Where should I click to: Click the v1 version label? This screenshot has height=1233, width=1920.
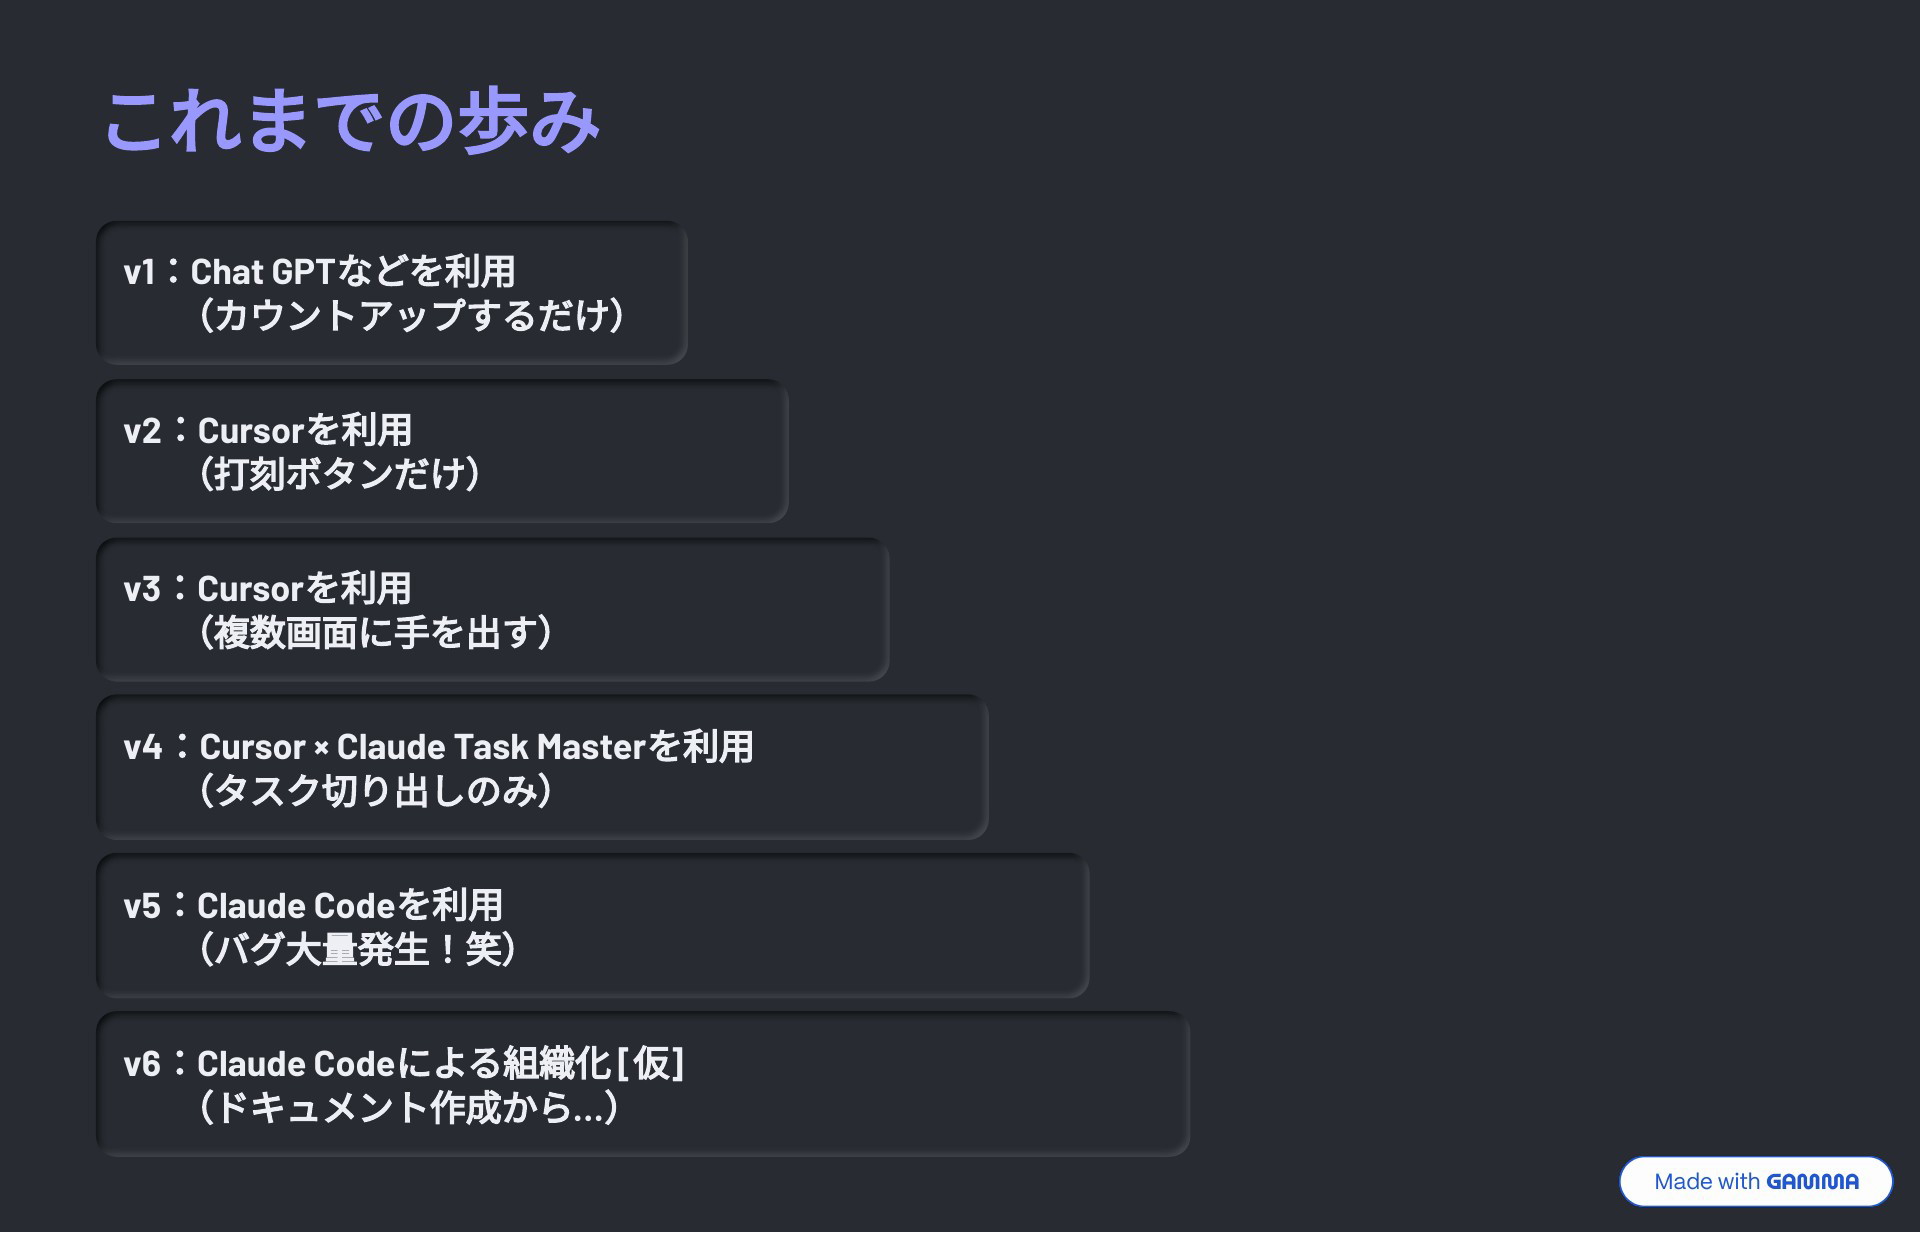[x=140, y=272]
